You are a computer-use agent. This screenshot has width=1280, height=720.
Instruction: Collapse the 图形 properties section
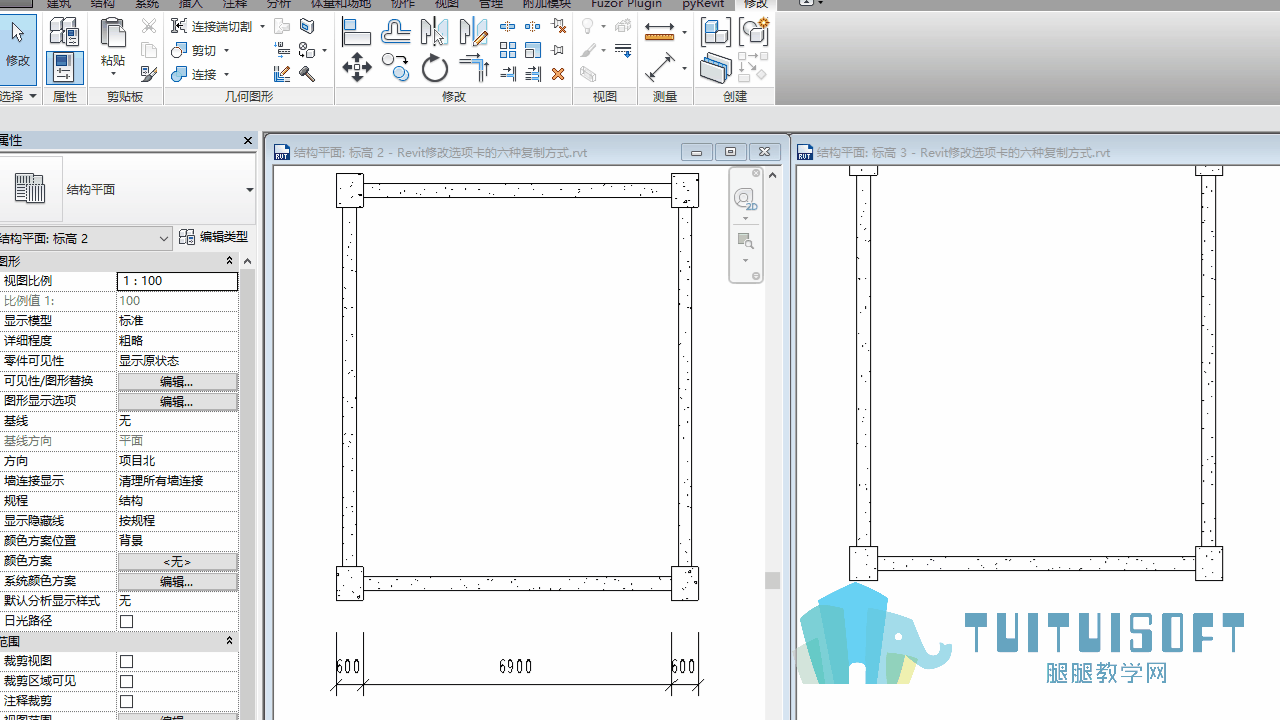pos(229,261)
